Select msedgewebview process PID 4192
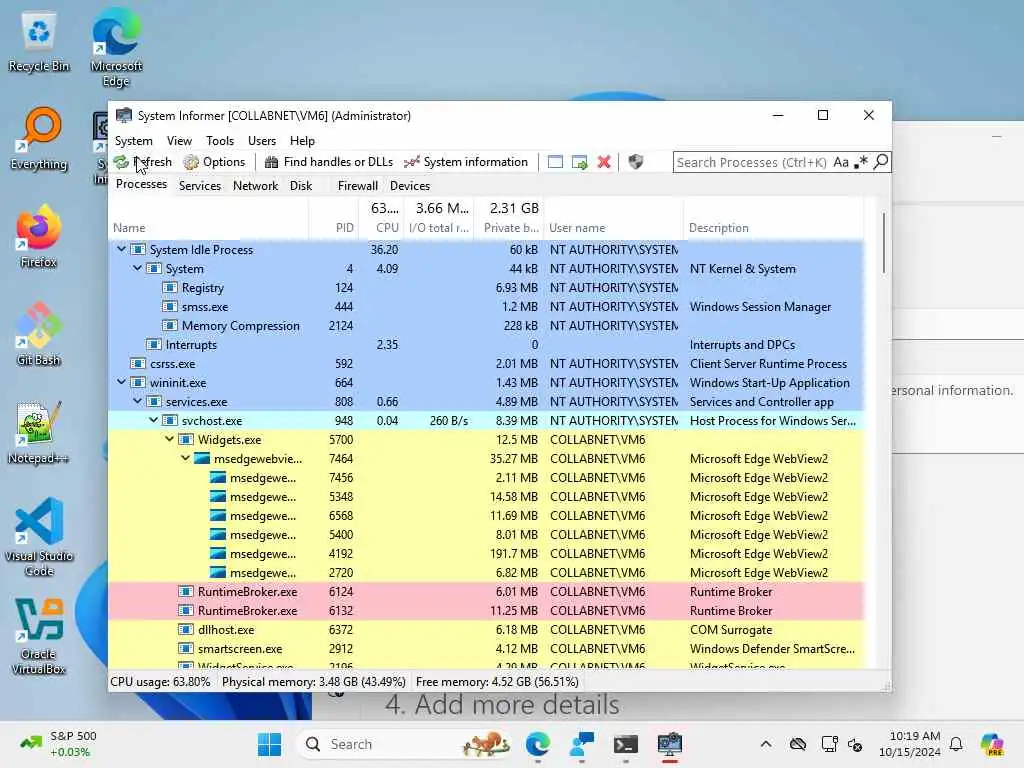1024x768 pixels. [487, 553]
